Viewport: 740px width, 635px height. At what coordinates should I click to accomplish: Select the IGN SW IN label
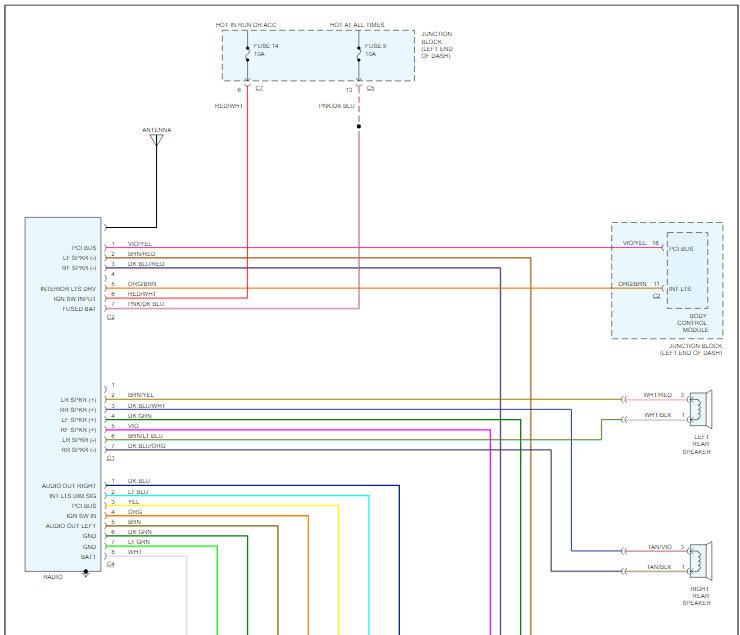pyautogui.click(x=81, y=516)
